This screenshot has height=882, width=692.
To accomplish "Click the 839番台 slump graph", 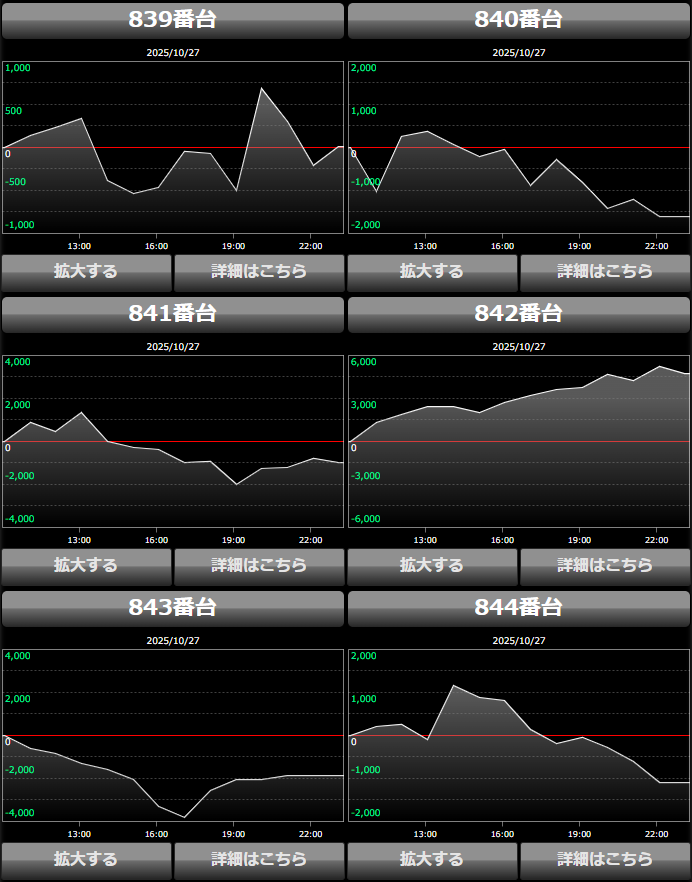I will coord(173,147).
